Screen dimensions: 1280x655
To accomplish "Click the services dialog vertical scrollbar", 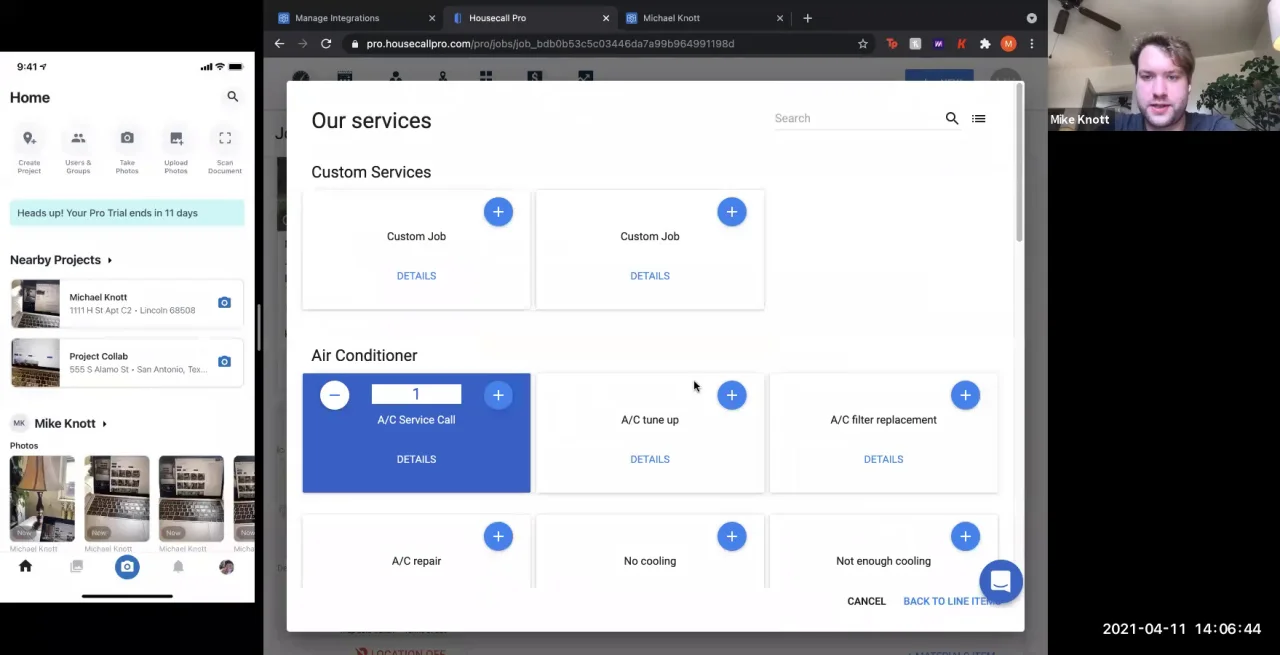I will click(1019, 164).
